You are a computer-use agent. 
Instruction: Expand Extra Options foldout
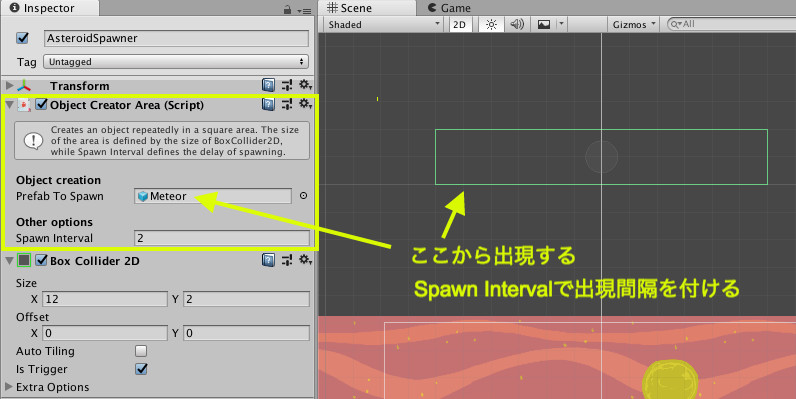pos(9,387)
